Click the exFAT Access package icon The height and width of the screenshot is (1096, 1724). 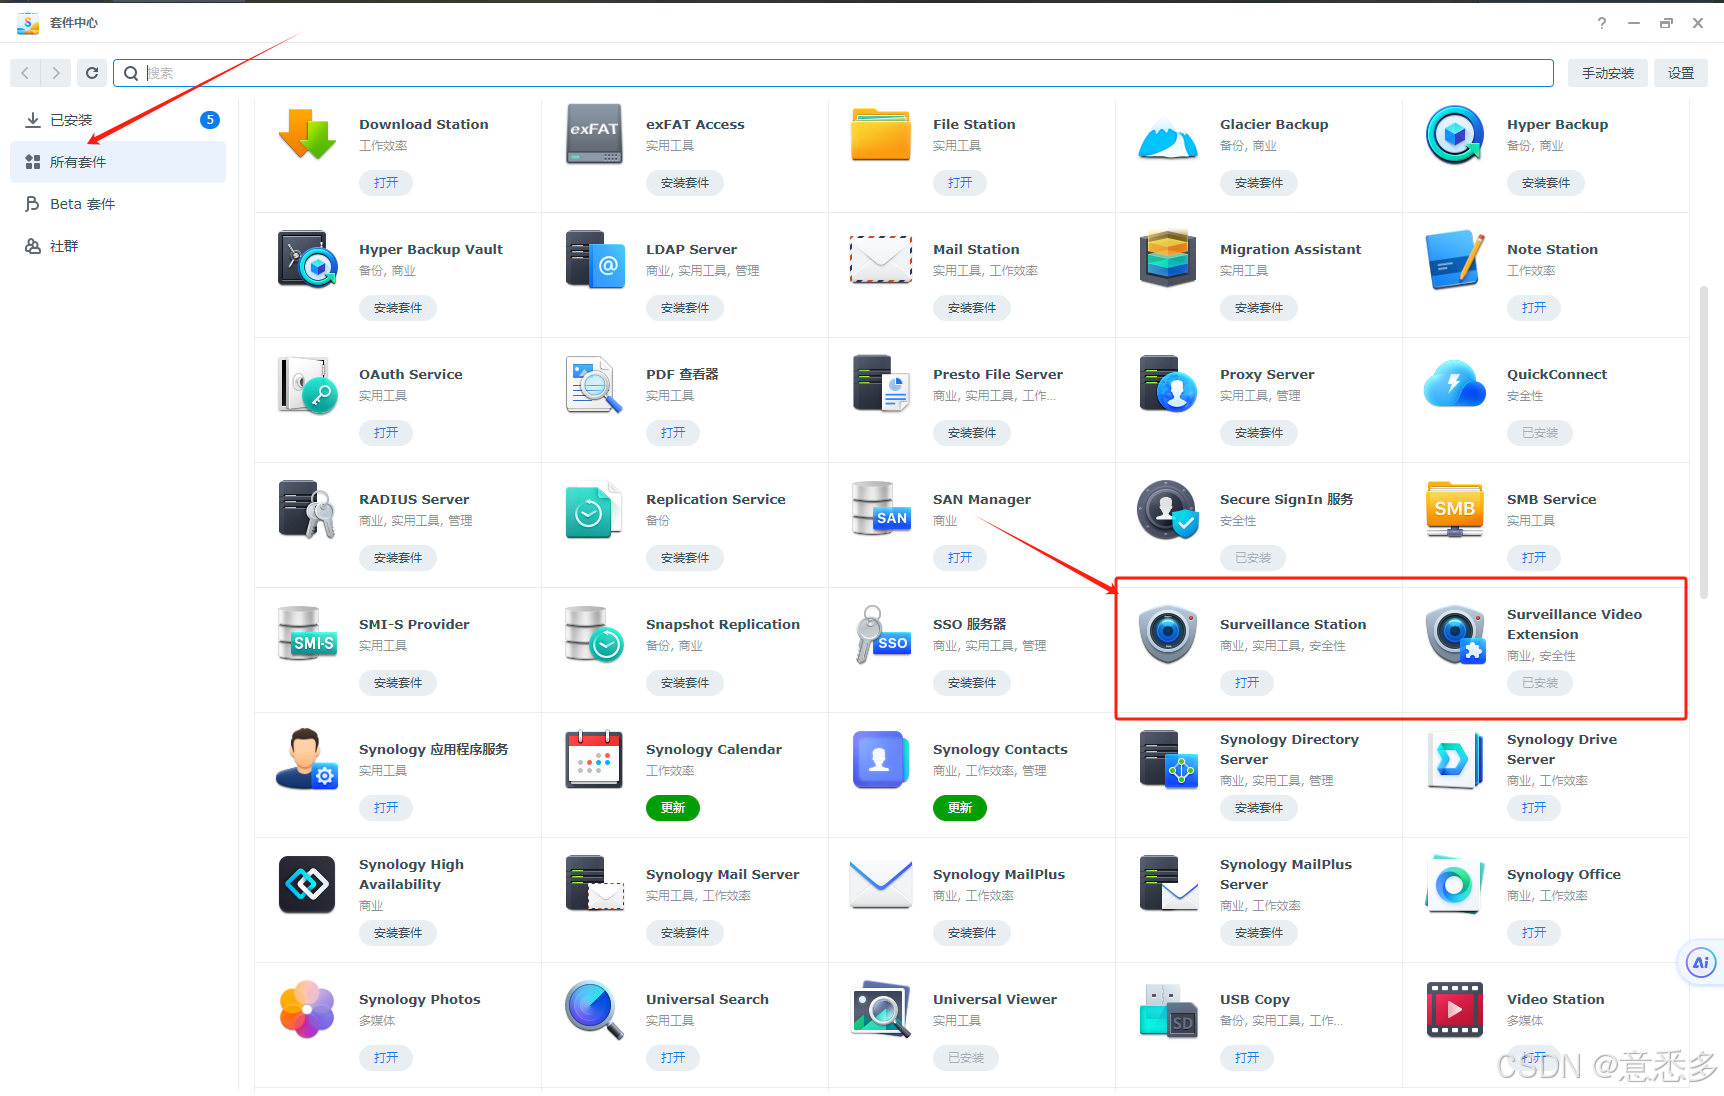tap(594, 134)
